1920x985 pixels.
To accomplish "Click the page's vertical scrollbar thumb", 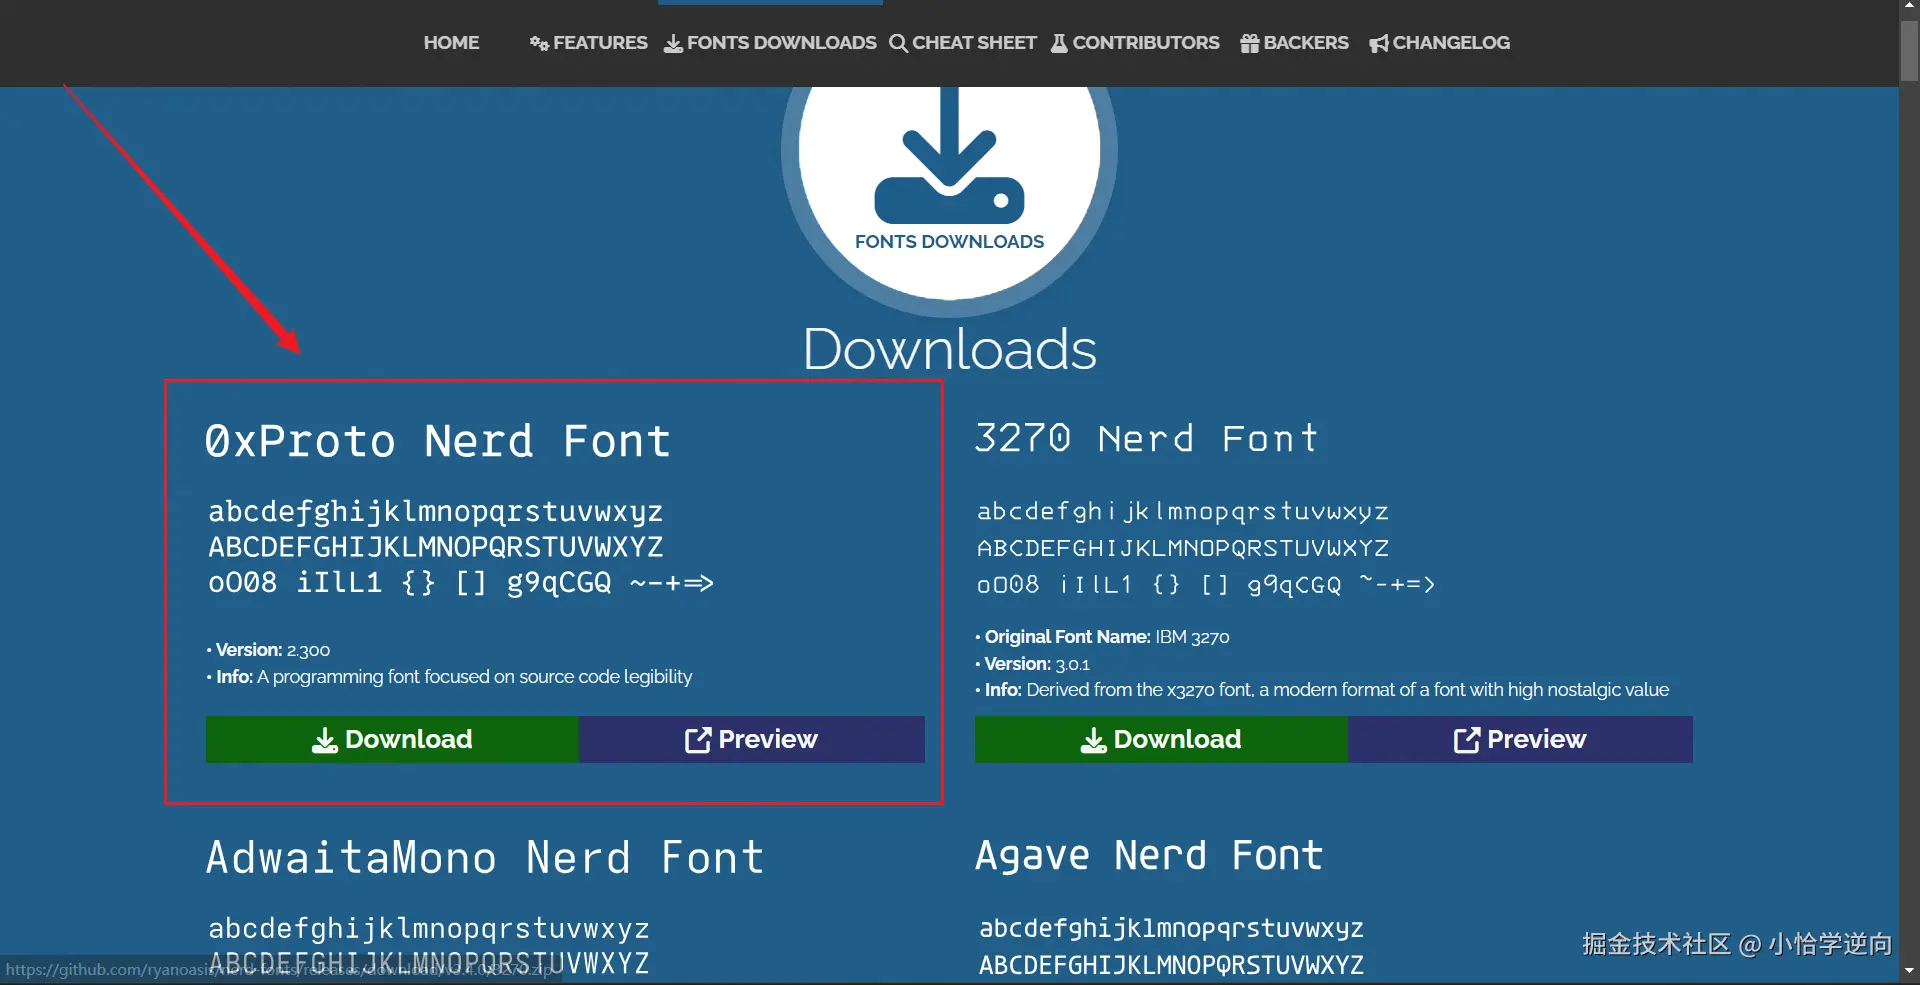I will pyautogui.click(x=1910, y=50).
